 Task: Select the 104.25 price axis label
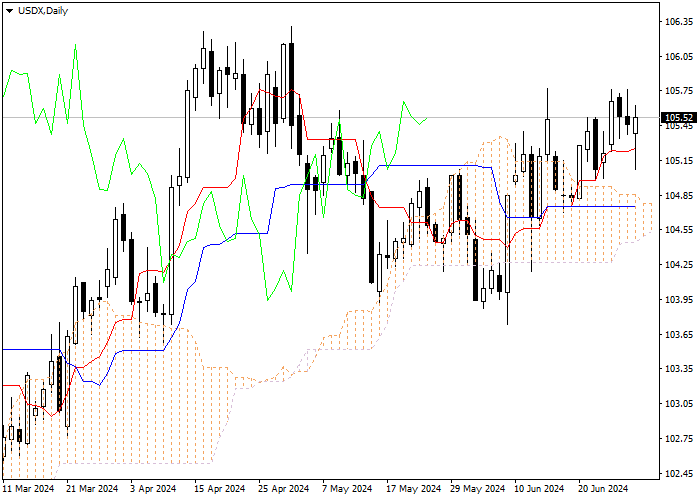[x=679, y=265]
